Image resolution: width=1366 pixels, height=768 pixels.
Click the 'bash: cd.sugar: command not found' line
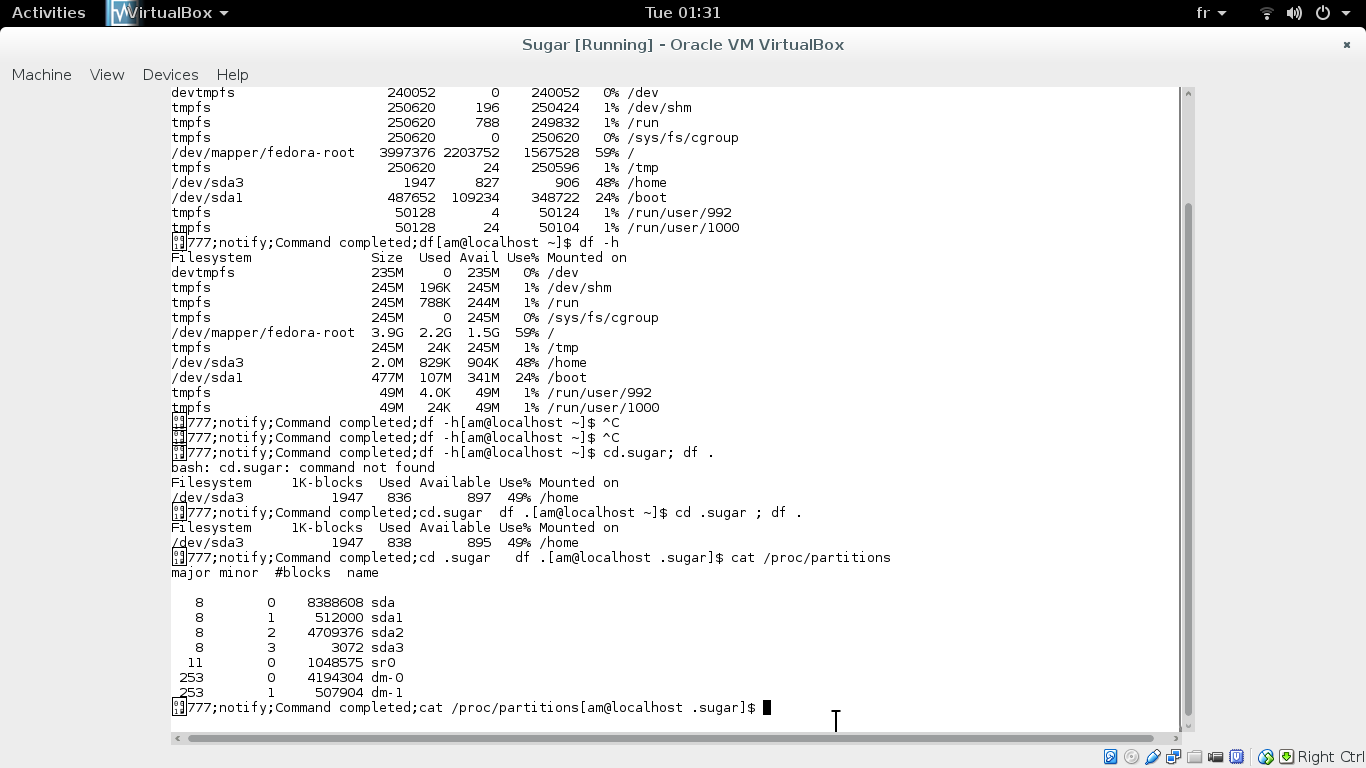point(303,467)
